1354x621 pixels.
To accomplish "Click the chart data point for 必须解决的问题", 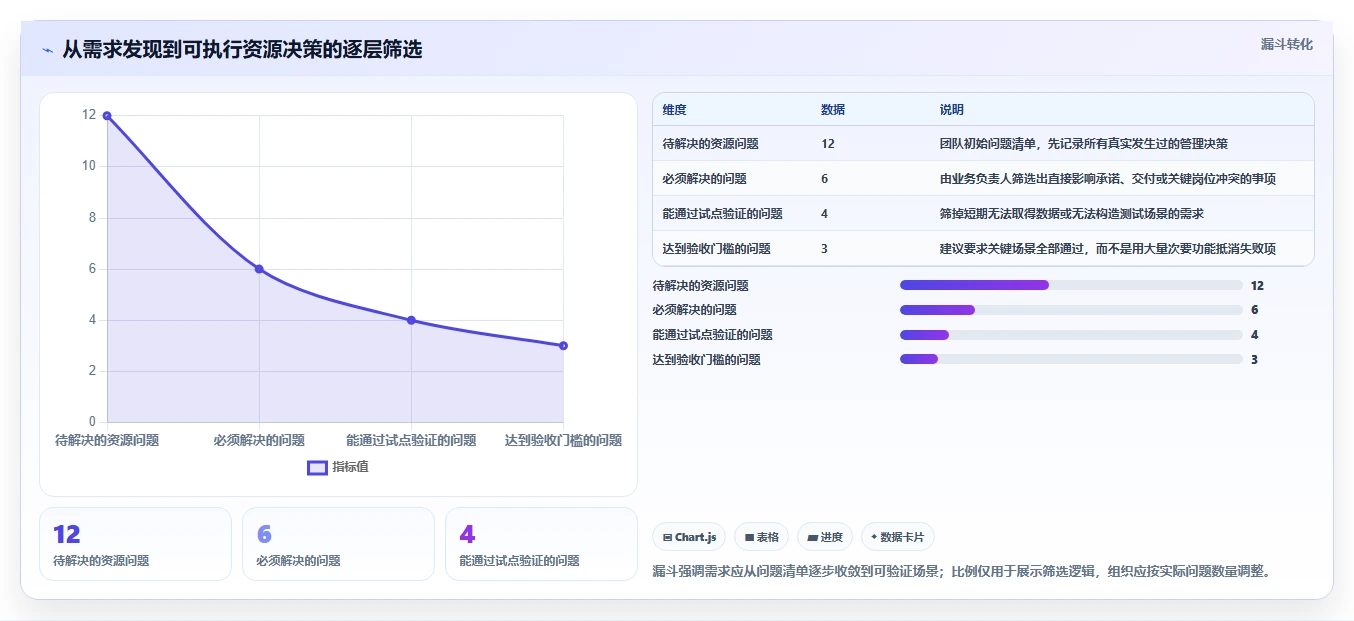I will 259,269.
